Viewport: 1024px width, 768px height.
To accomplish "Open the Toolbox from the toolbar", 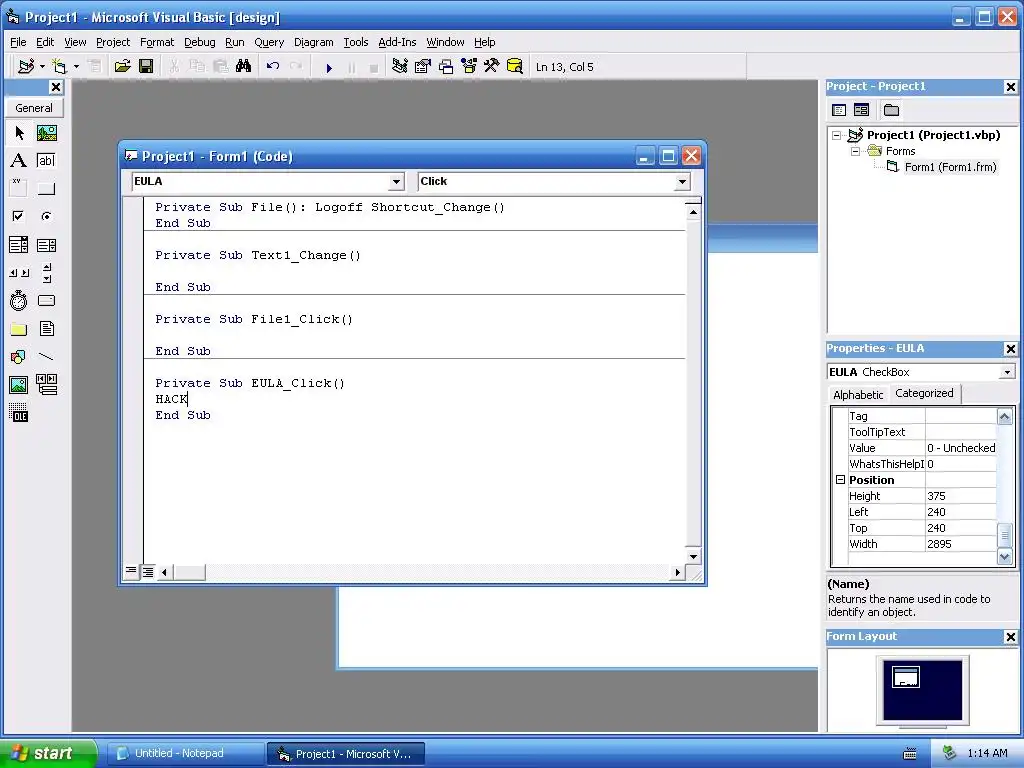I will (x=492, y=66).
